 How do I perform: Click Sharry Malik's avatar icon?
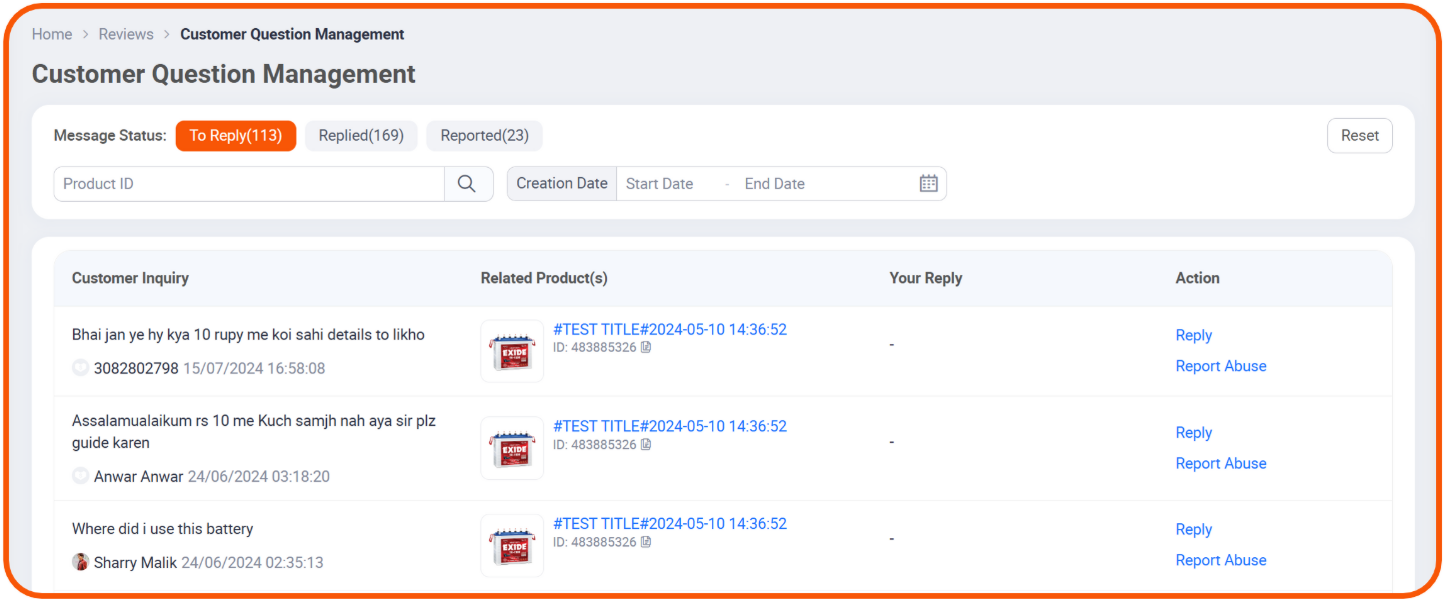pos(81,562)
